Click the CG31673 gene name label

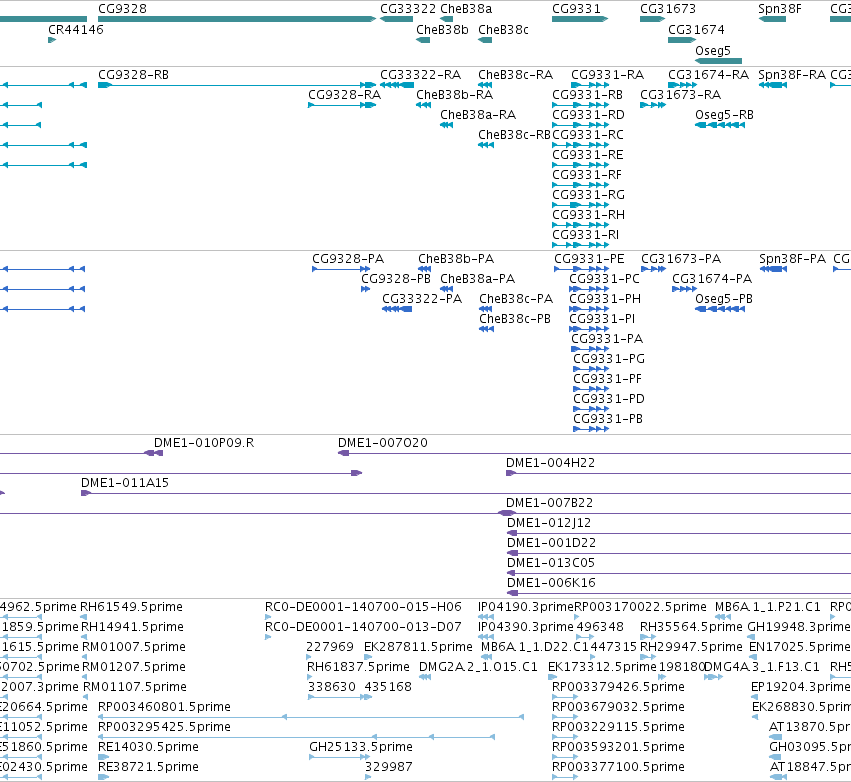668,9
